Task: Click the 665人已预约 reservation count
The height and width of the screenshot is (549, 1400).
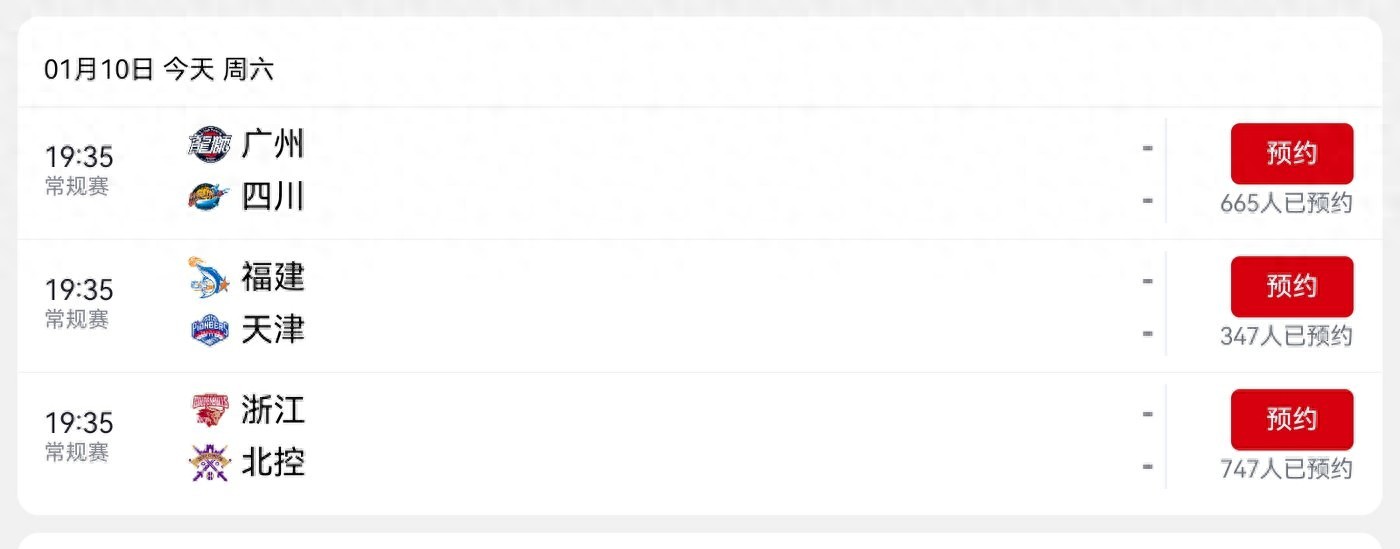Action: [1286, 204]
